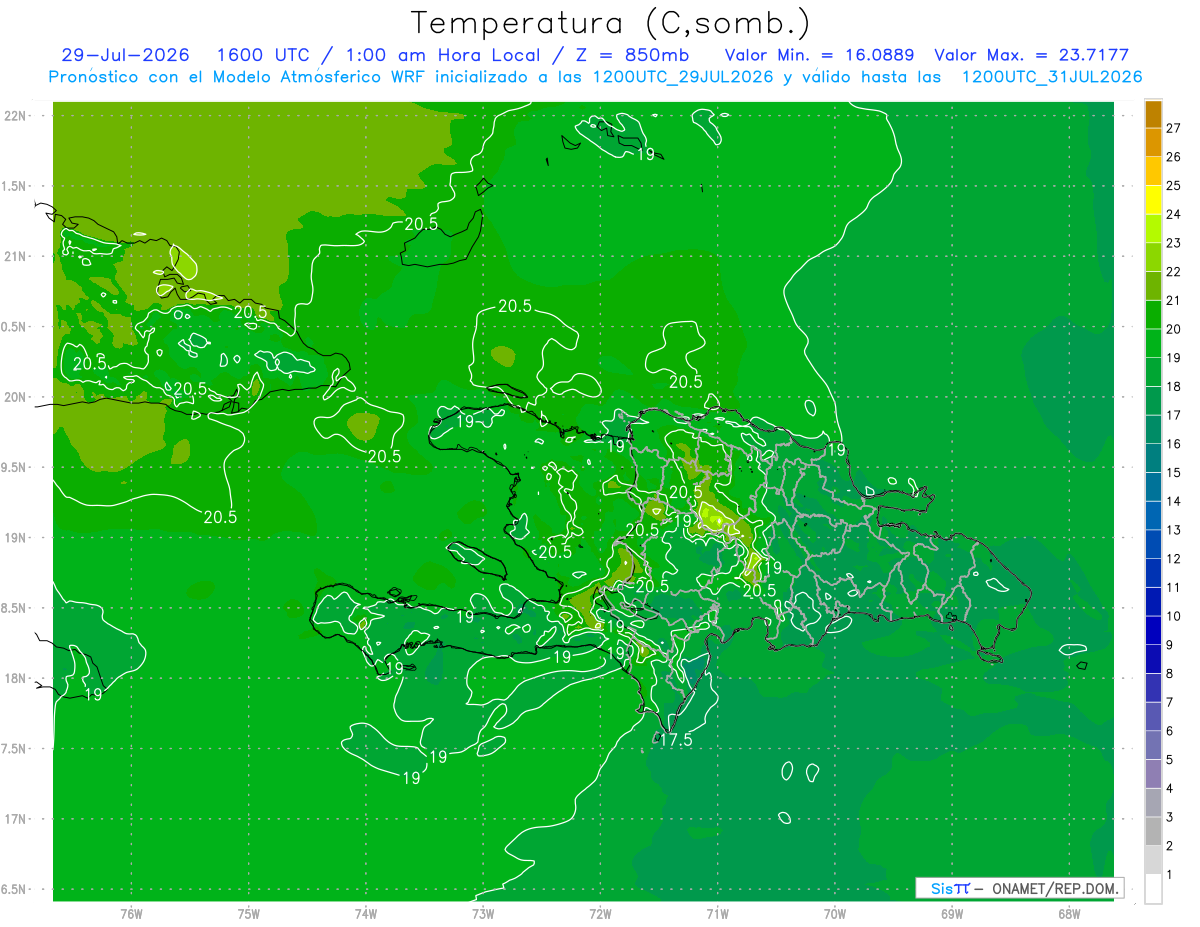The image size is (1200, 927).
Task: Click the '17.5' contour label
Action: [677, 740]
